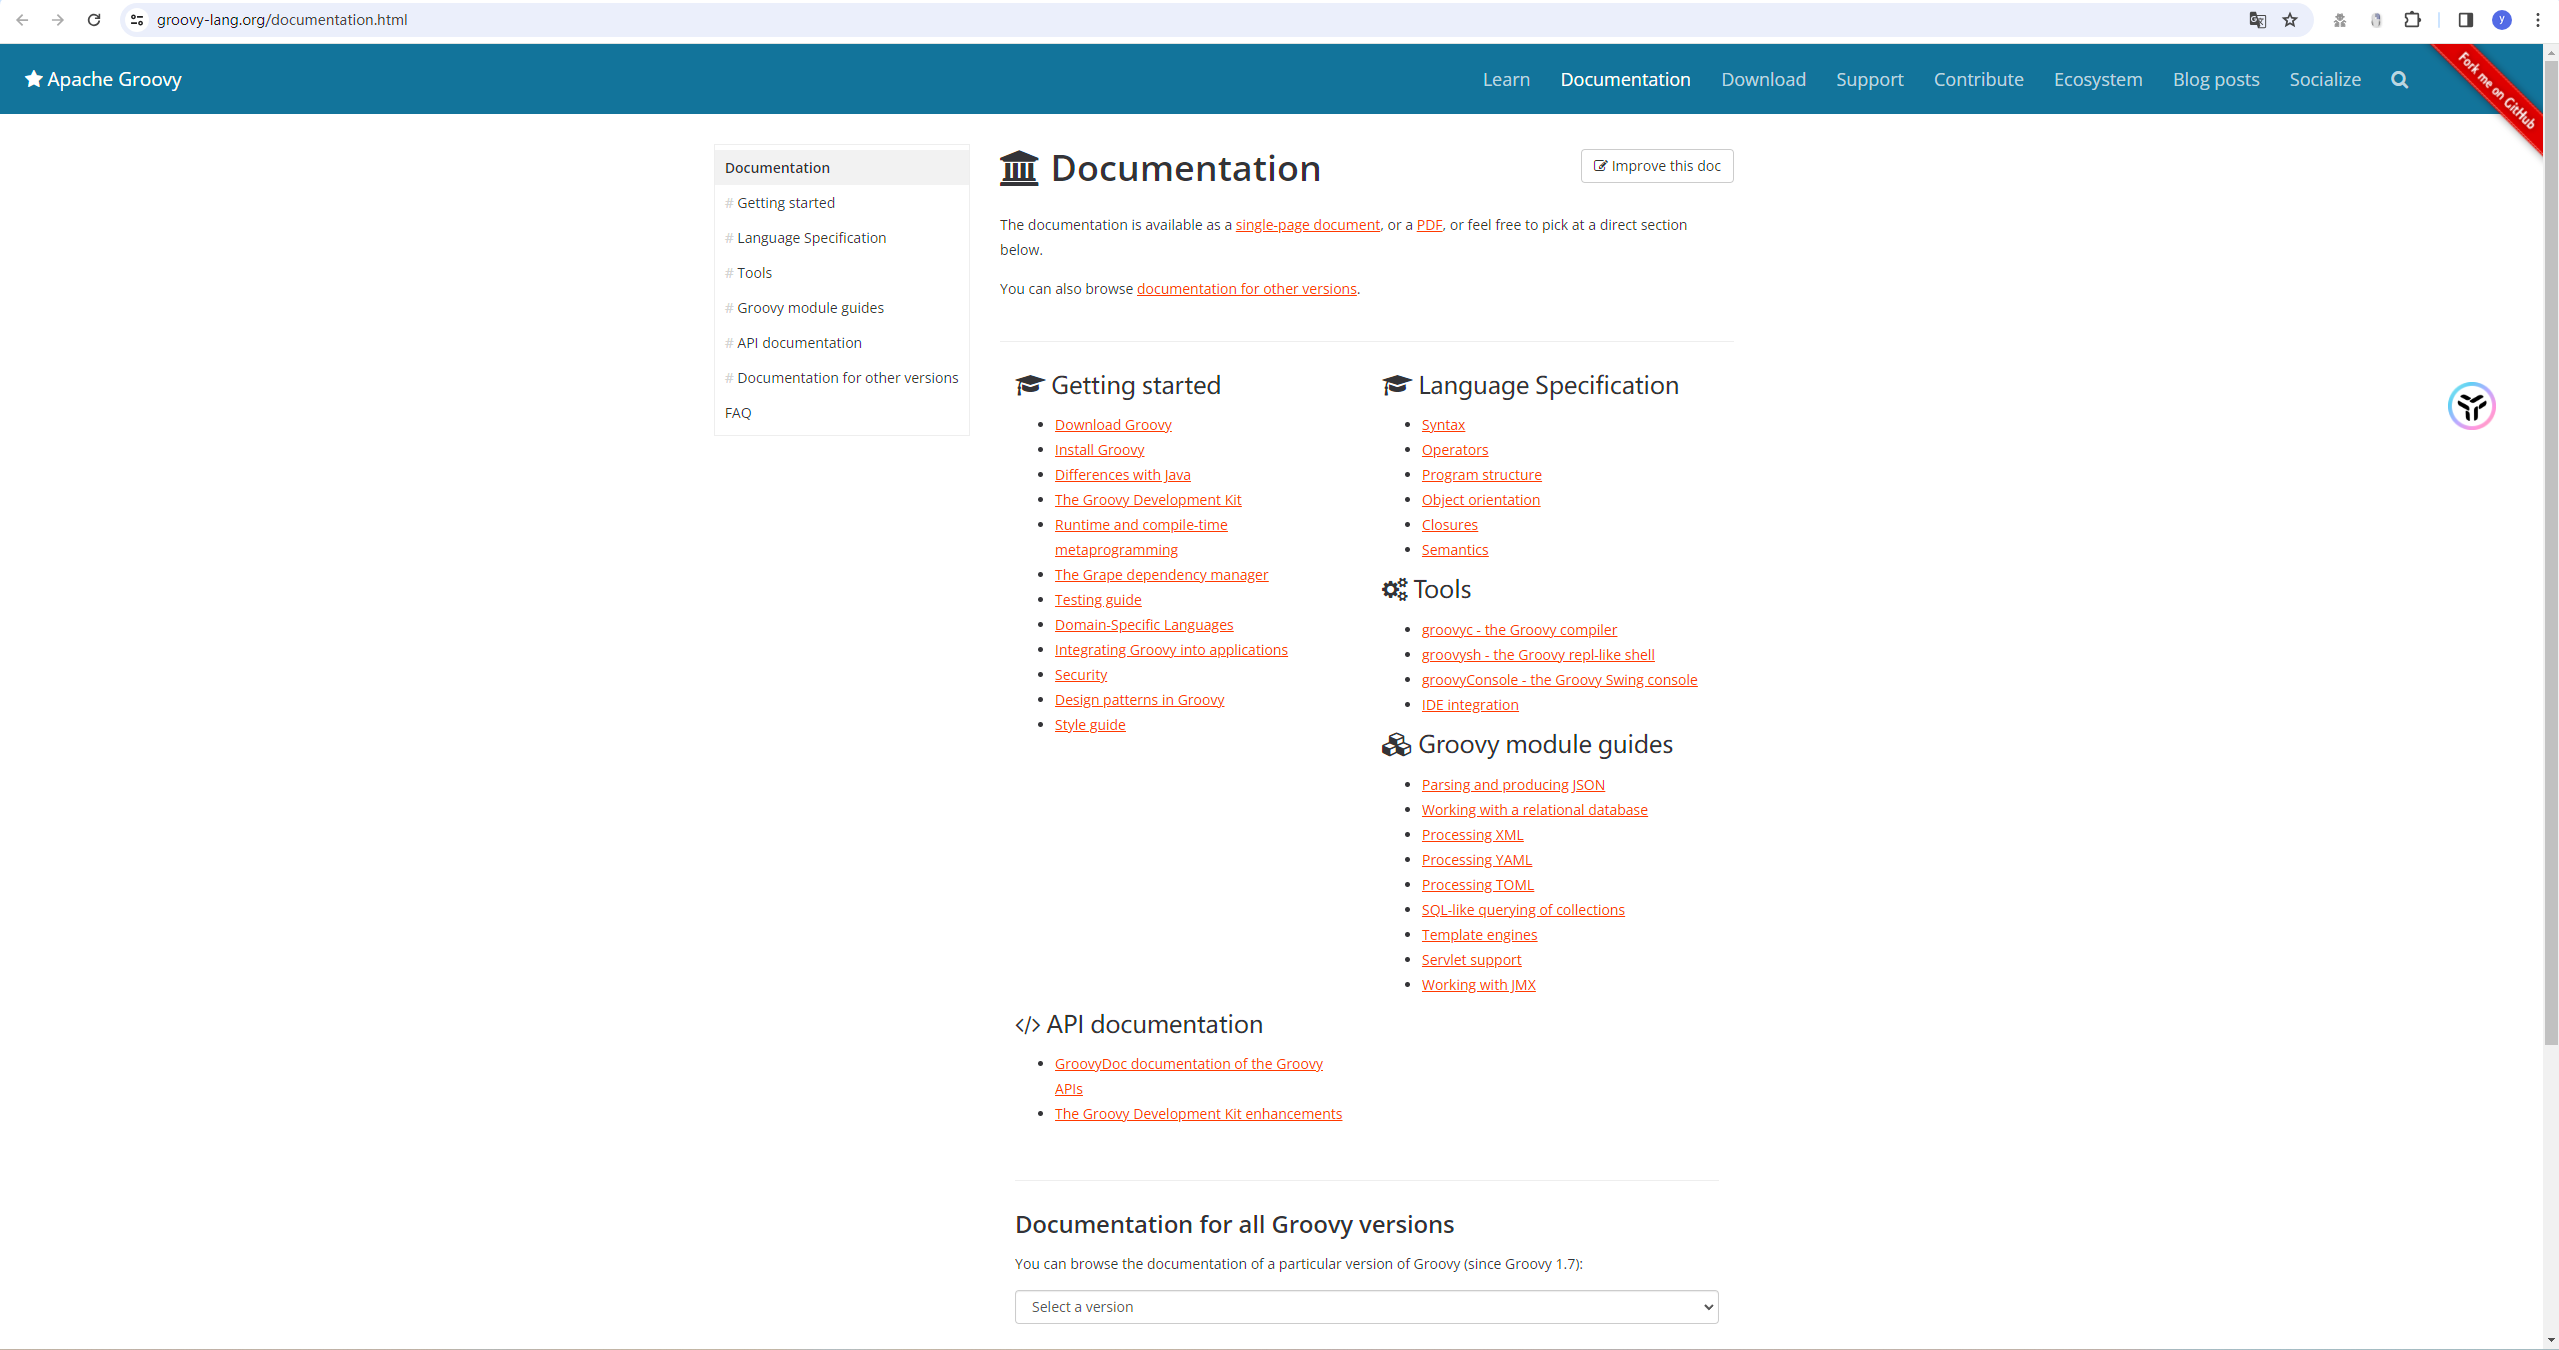
Task: Select Getting started in sidebar
Action: (785, 203)
